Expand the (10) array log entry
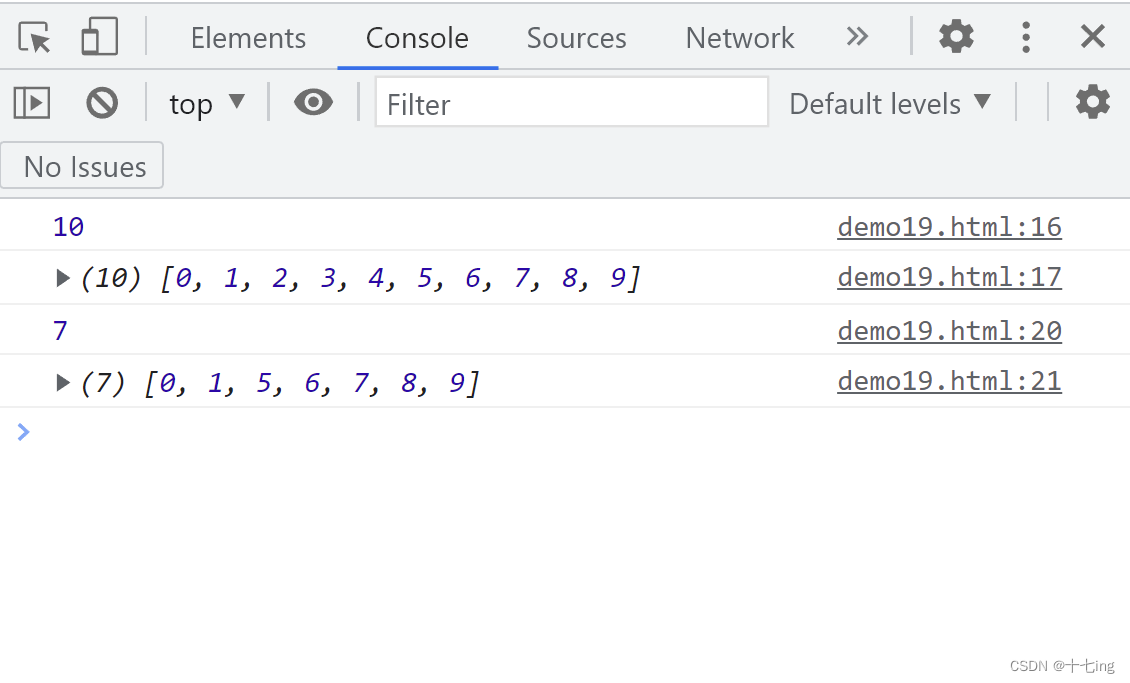The image size is (1130, 683). pos(63,278)
